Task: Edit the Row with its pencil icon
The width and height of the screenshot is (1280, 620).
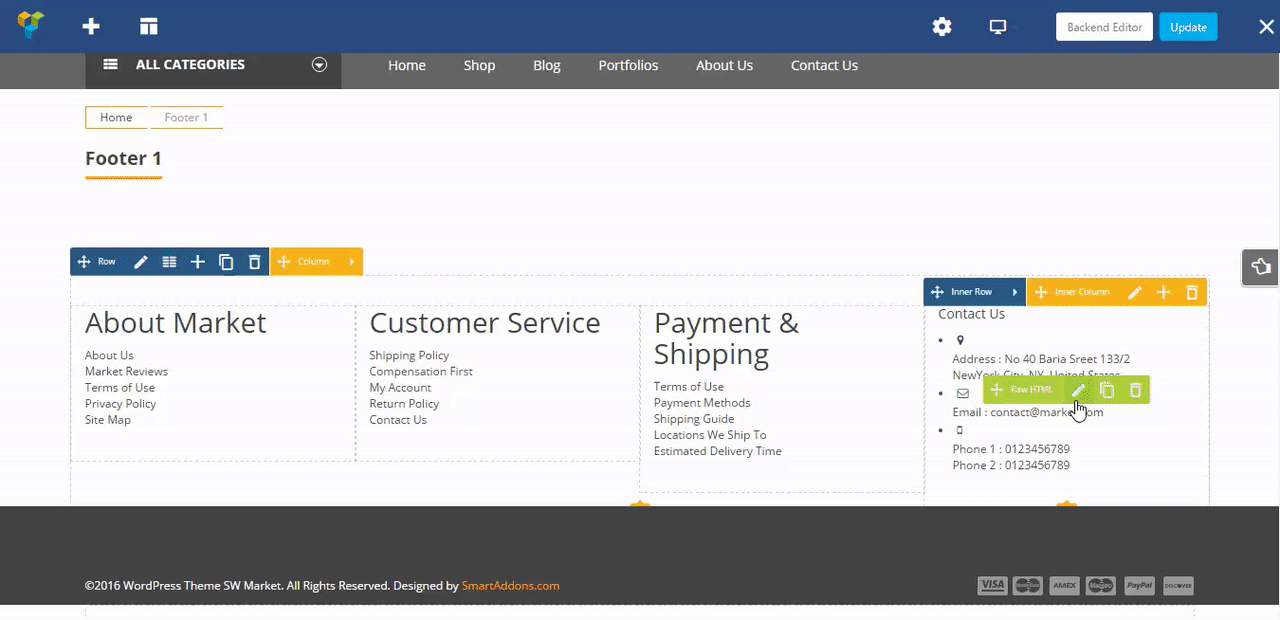Action: (141, 262)
